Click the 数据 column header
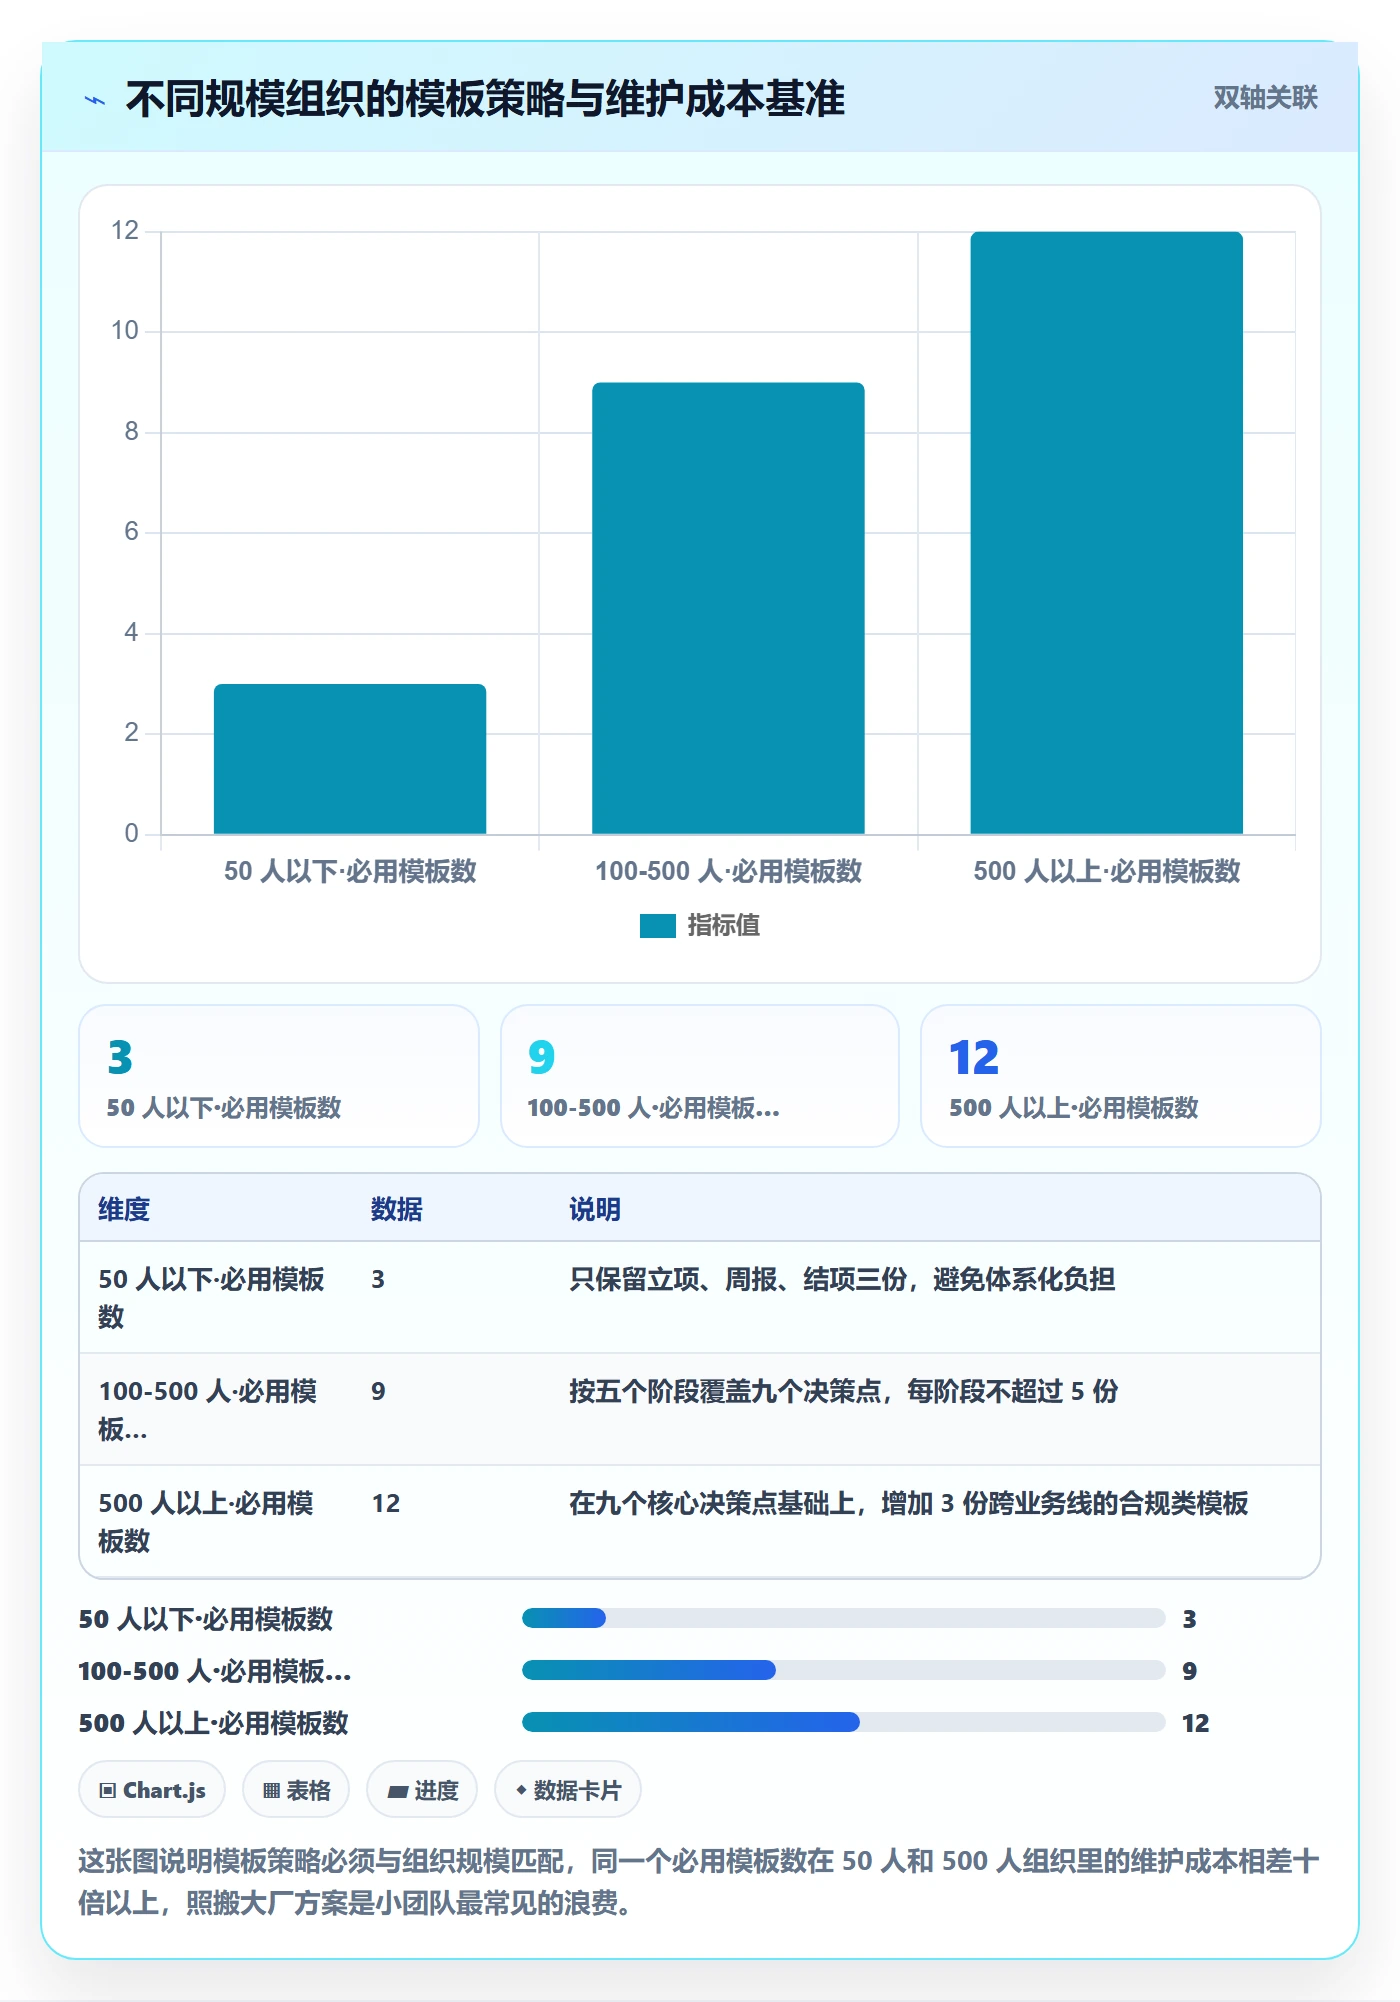The width and height of the screenshot is (1400, 2002). pos(396,1209)
